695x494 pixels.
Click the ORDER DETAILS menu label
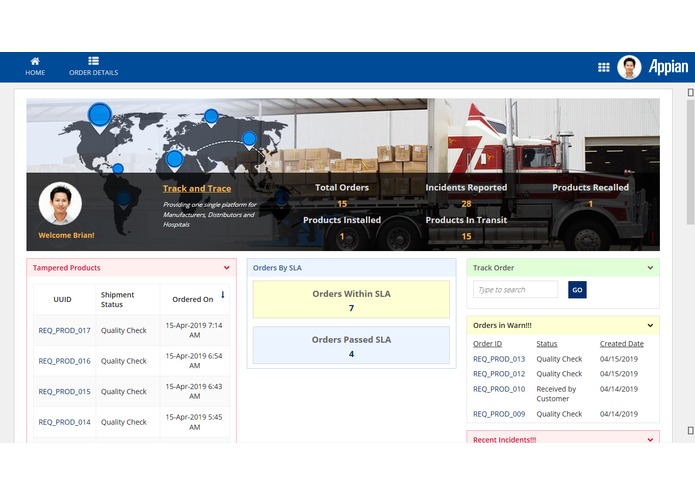click(x=94, y=73)
